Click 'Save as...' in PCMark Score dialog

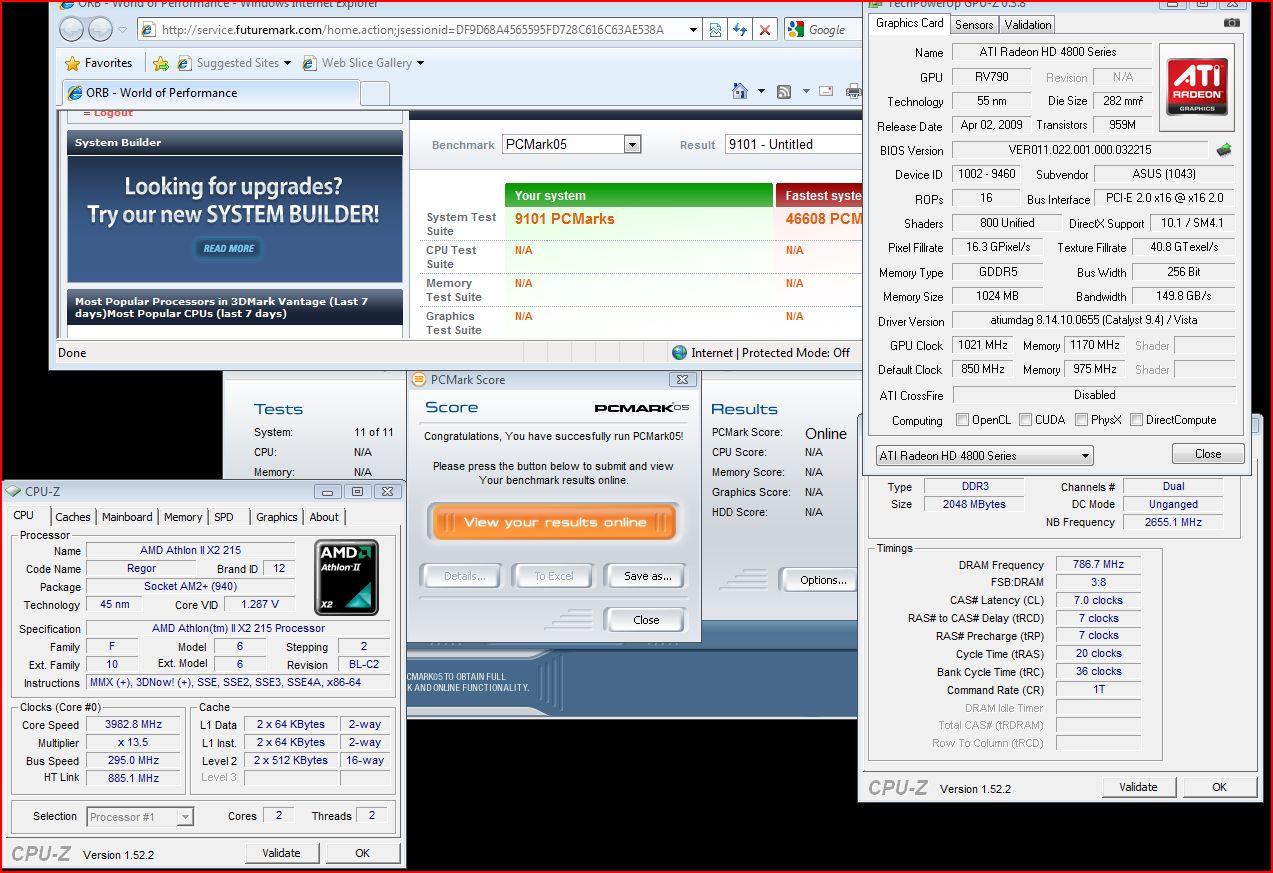[647, 576]
